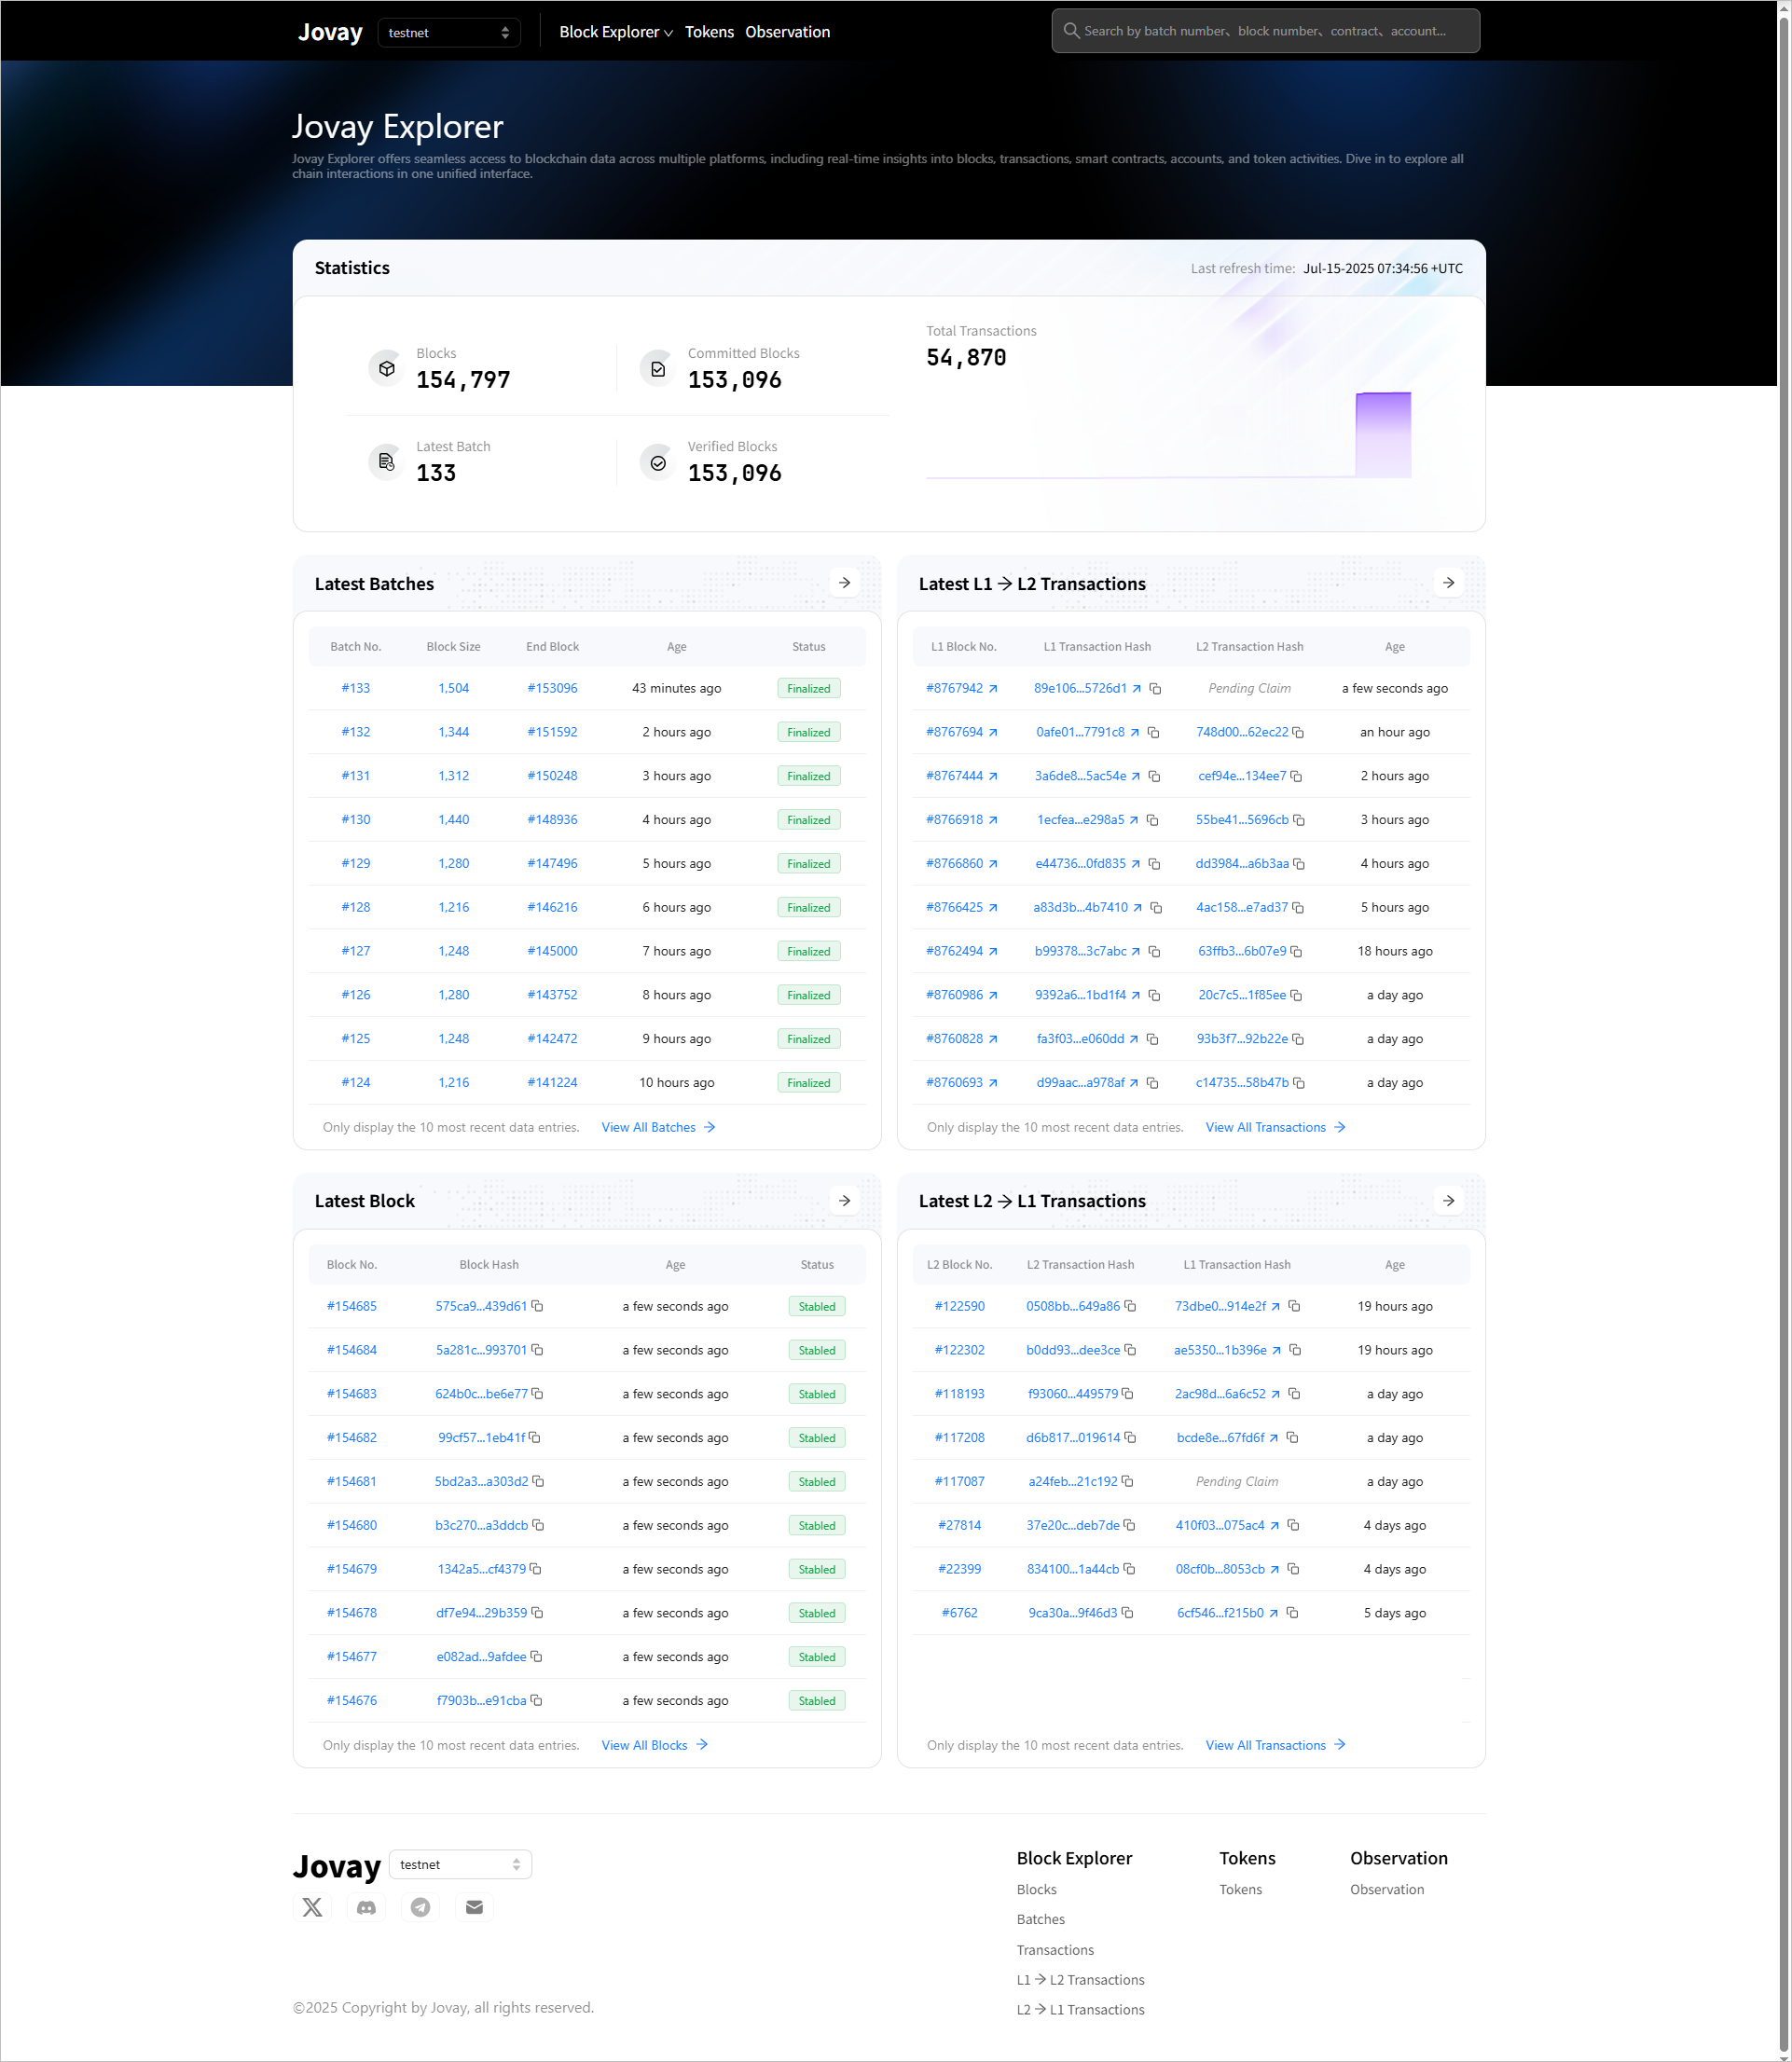This screenshot has height=2062, width=1792.
Task: Open L2 block #122590
Action: [959, 1306]
